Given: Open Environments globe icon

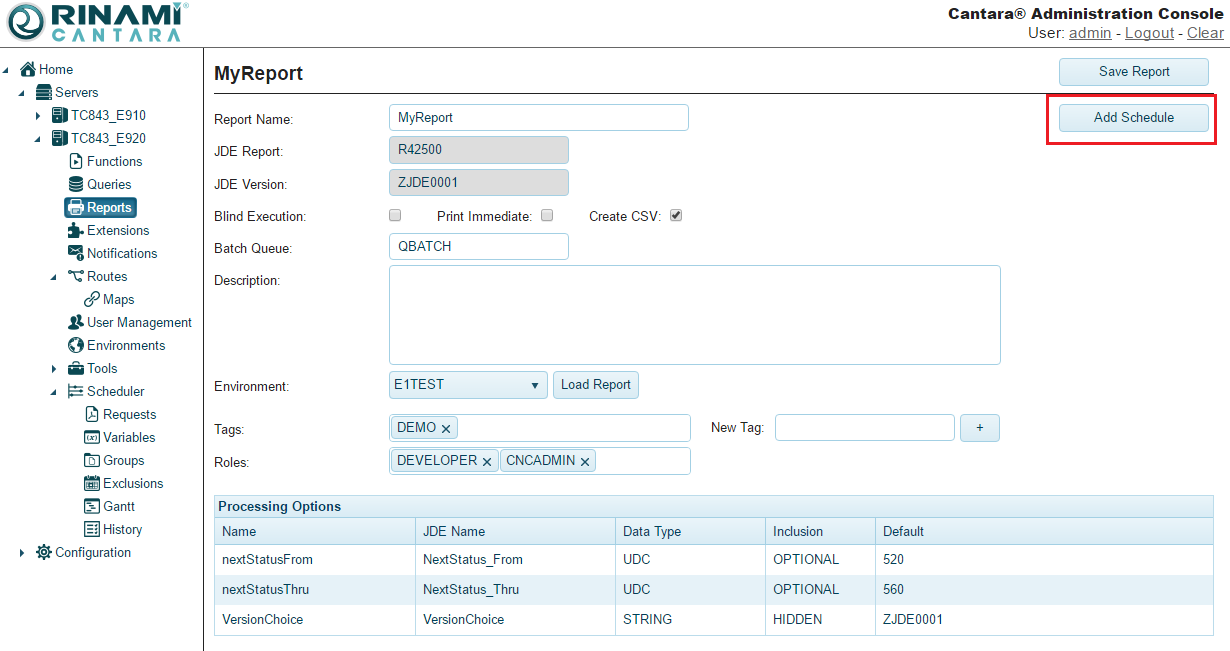Looking at the screenshot, I should 76,345.
